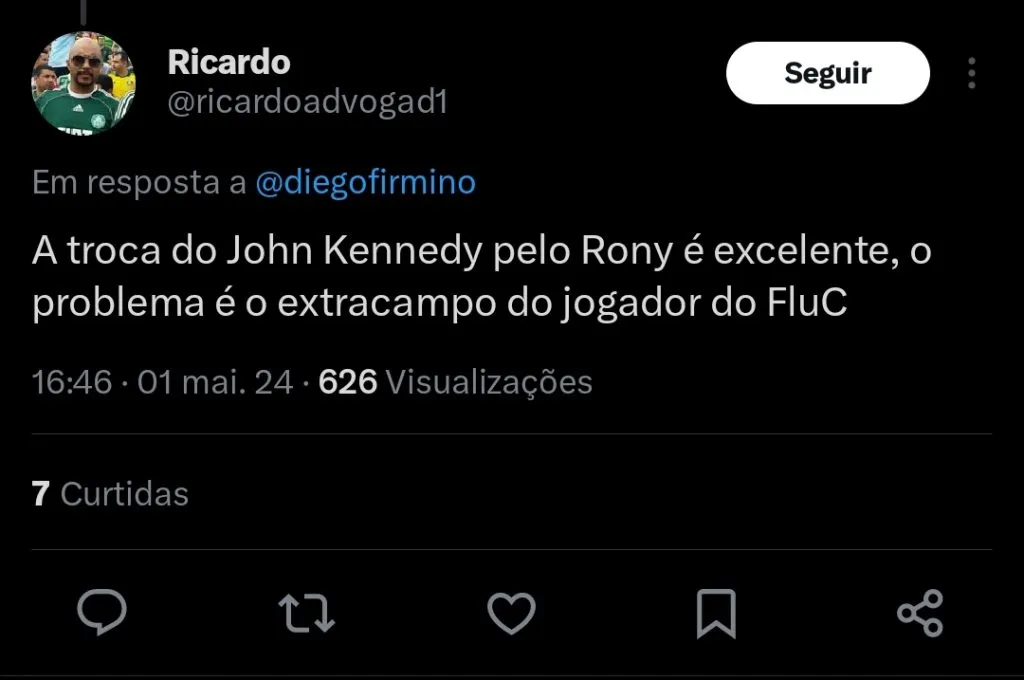Like the tweet with the heart icon
This screenshot has height=680, width=1024.
pyautogui.click(x=511, y=613)
